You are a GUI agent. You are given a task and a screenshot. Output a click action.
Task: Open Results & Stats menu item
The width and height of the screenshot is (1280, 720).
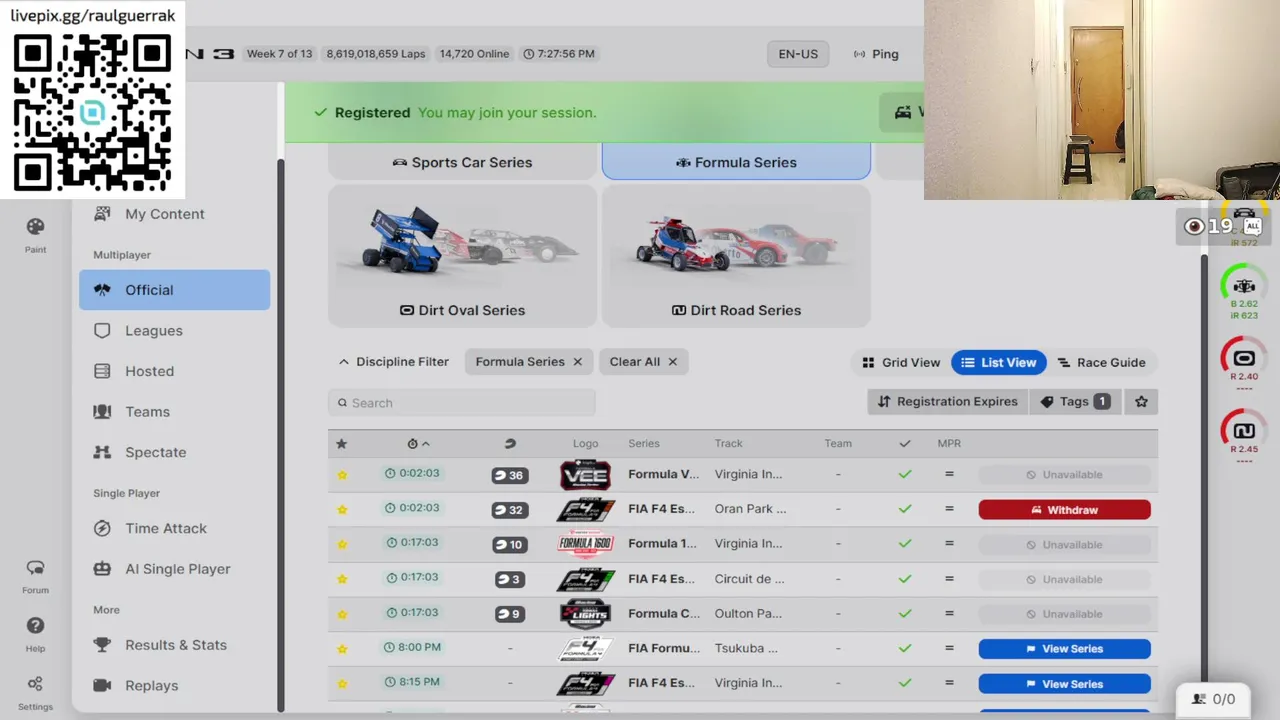175,645
